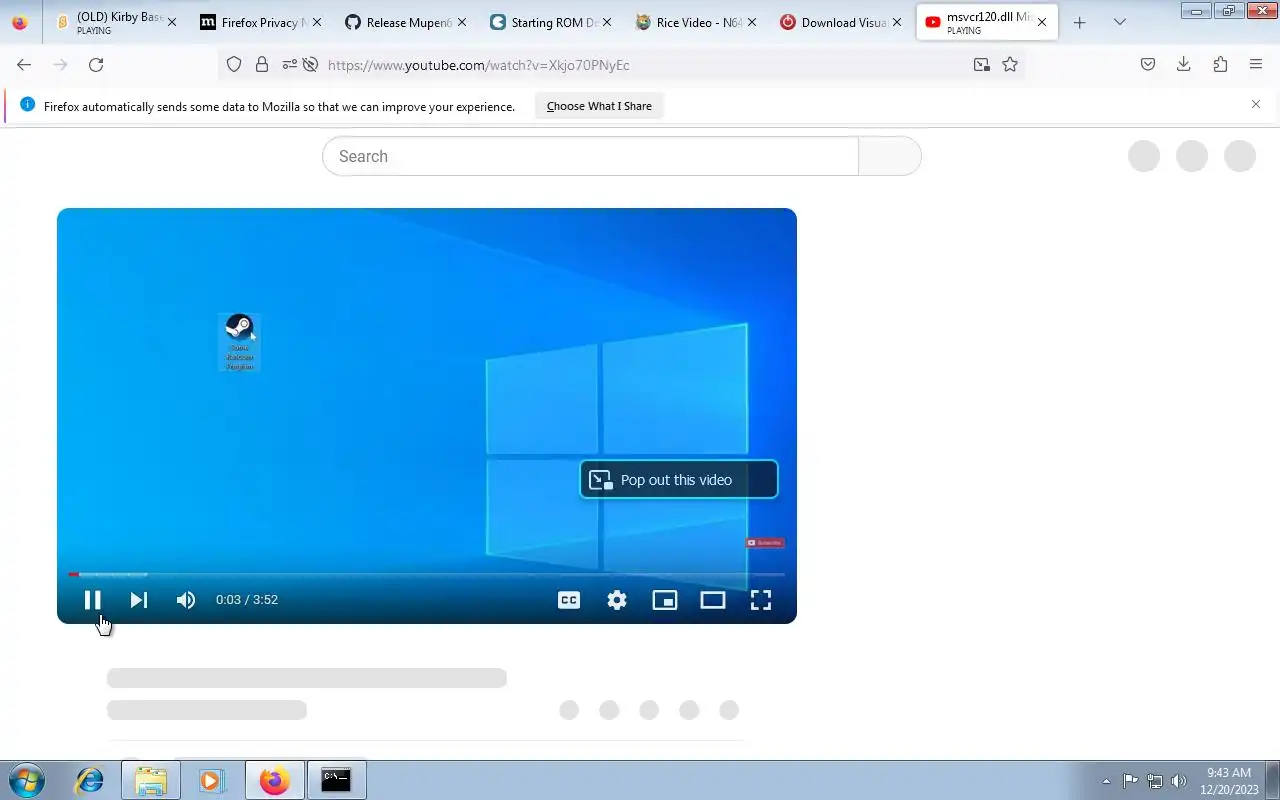
Task: Switch to theater mode
Action: tap(713, 600)
